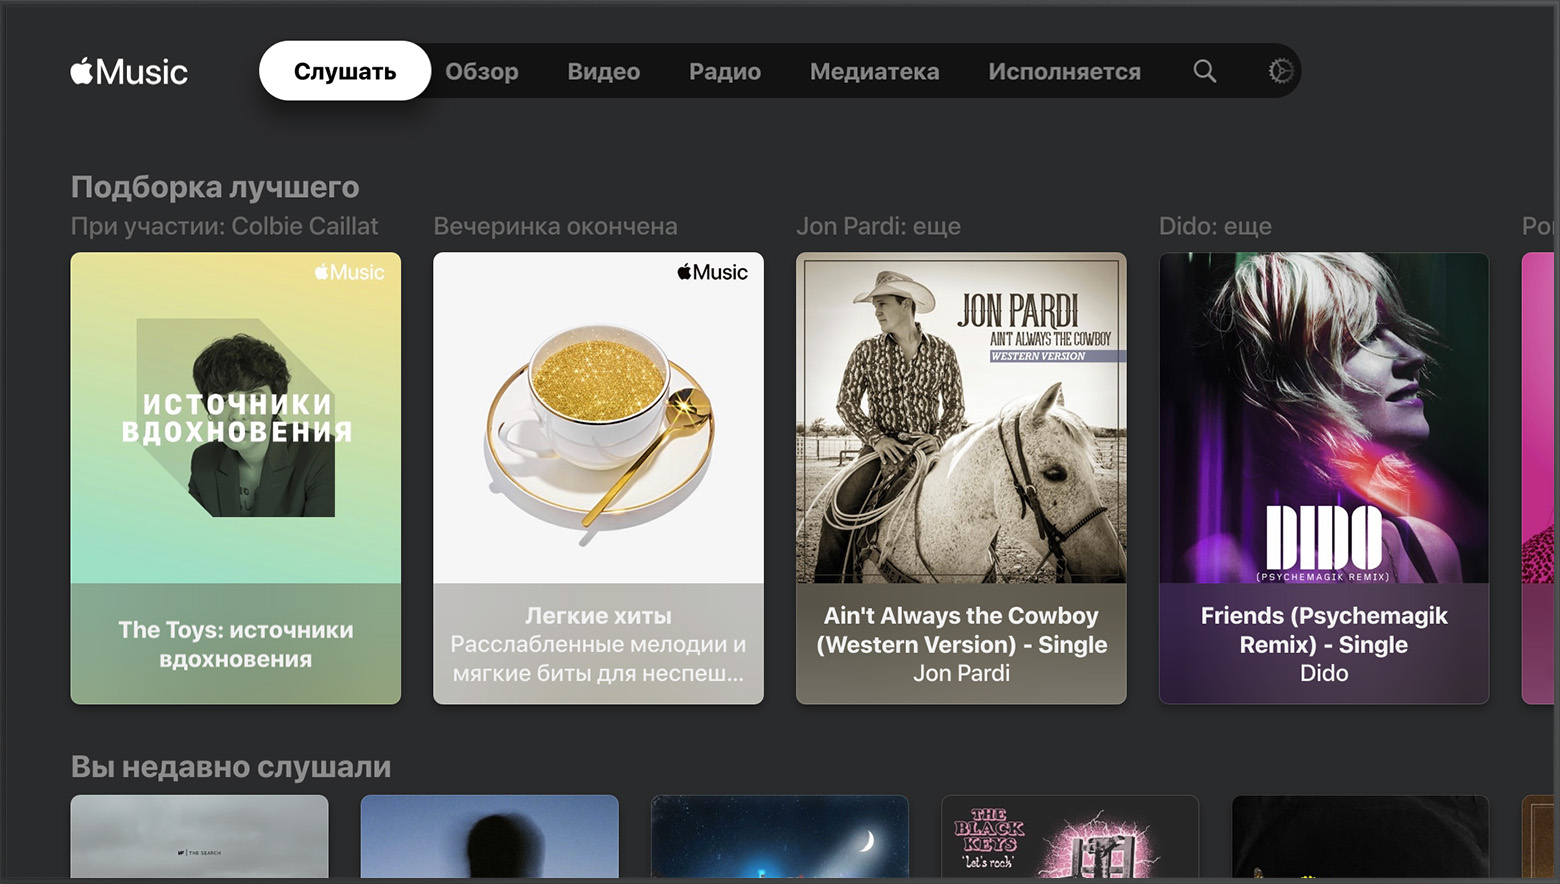Open the Медиатека tab

875,71
